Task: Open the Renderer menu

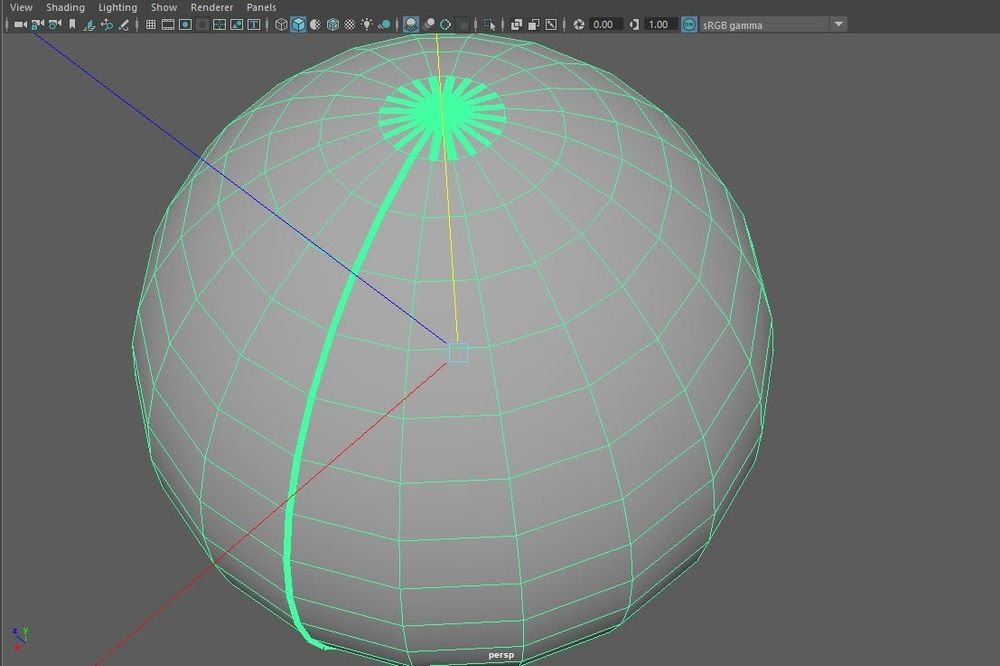Action: pos(212,7)
